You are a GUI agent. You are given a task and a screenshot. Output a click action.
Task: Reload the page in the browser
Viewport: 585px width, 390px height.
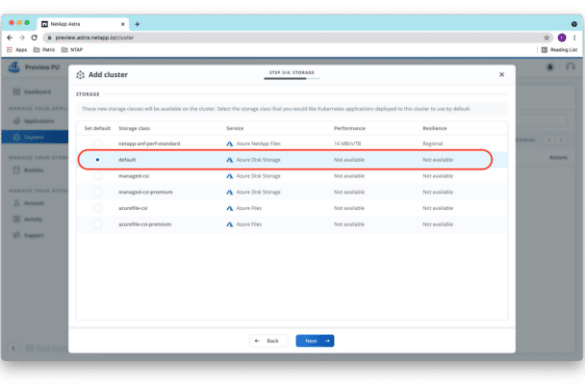click(34, 37)
